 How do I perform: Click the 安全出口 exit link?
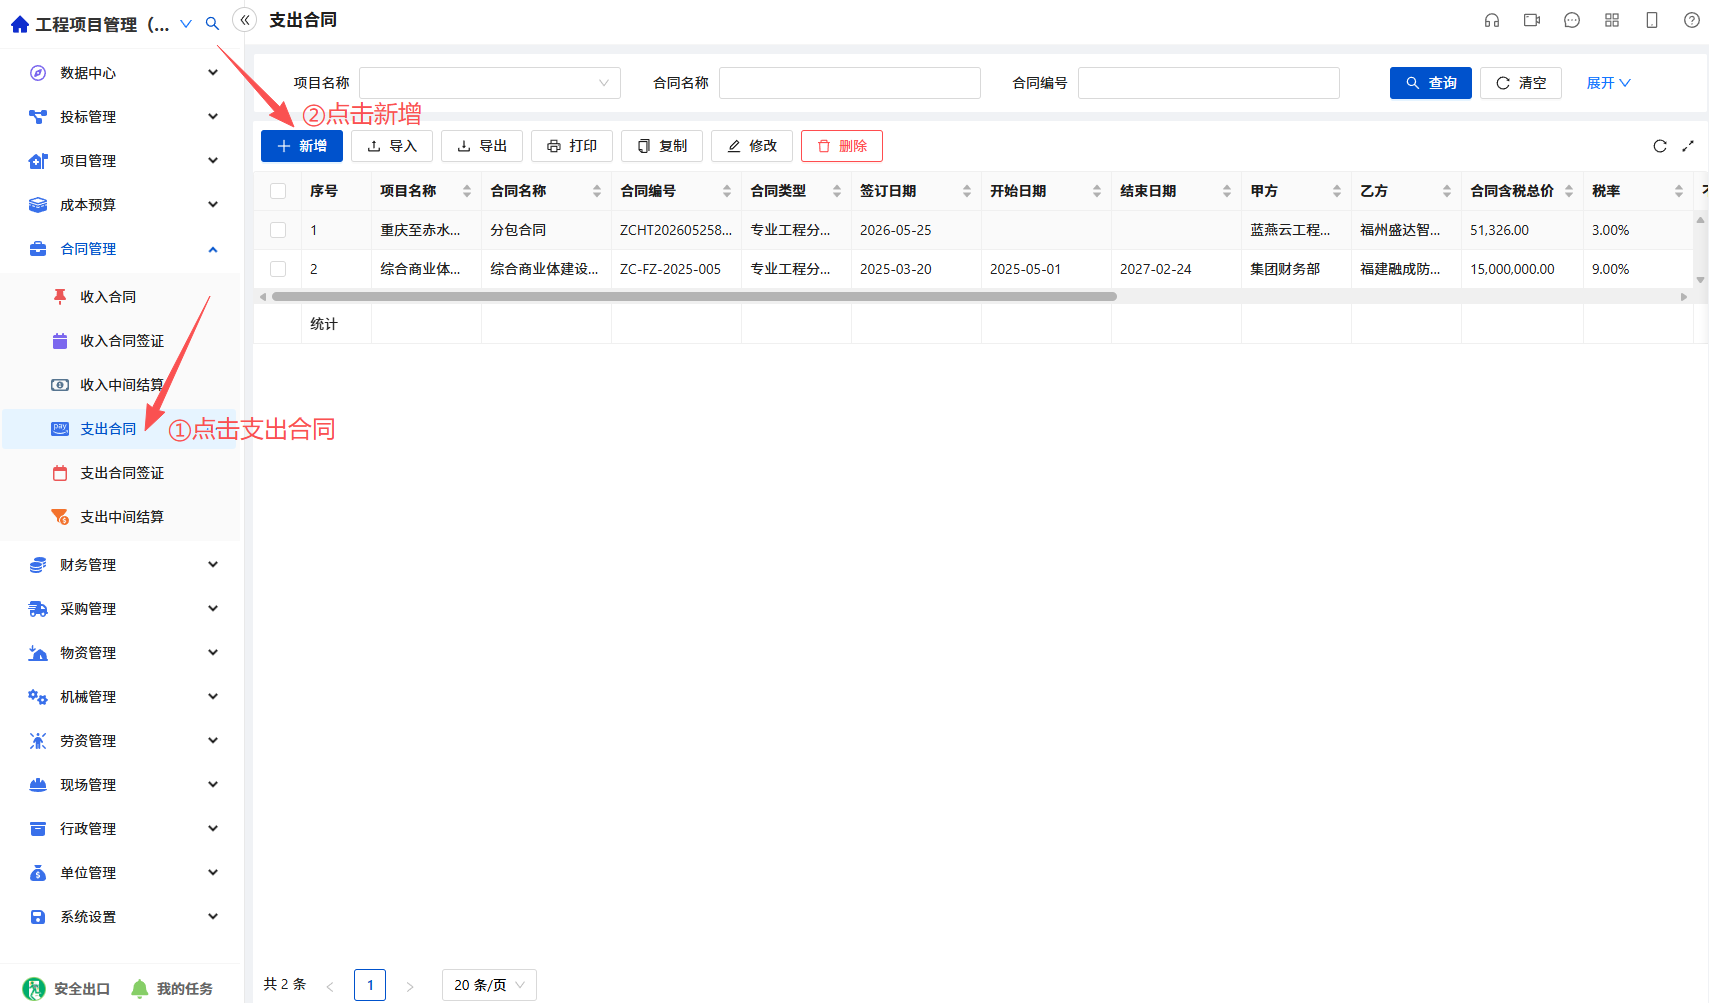(x=67, y=988)
